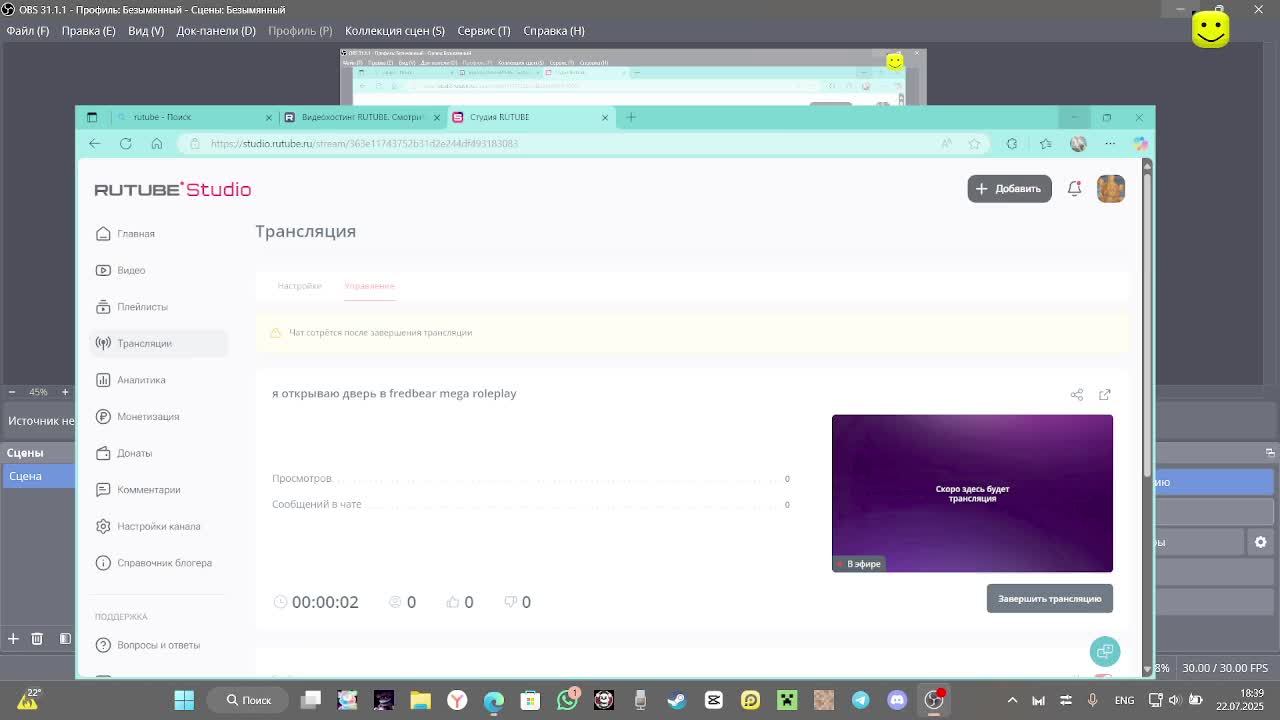Open the OBS settings gear icon at right
The image size is (1280, 720).
coord(1260,542)
